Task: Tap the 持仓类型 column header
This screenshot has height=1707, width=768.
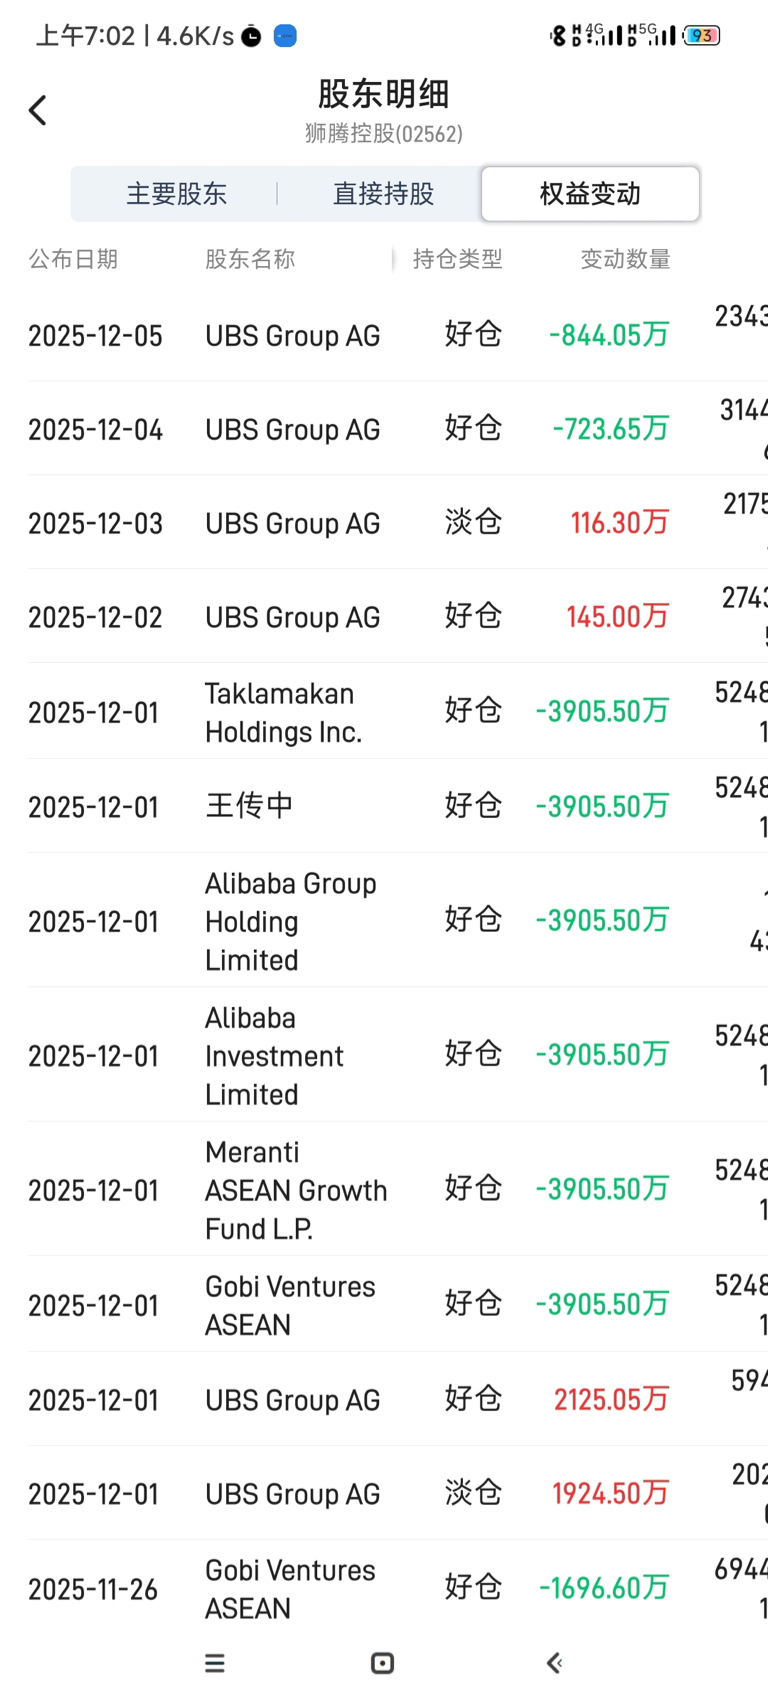Action: coord(457,260)
